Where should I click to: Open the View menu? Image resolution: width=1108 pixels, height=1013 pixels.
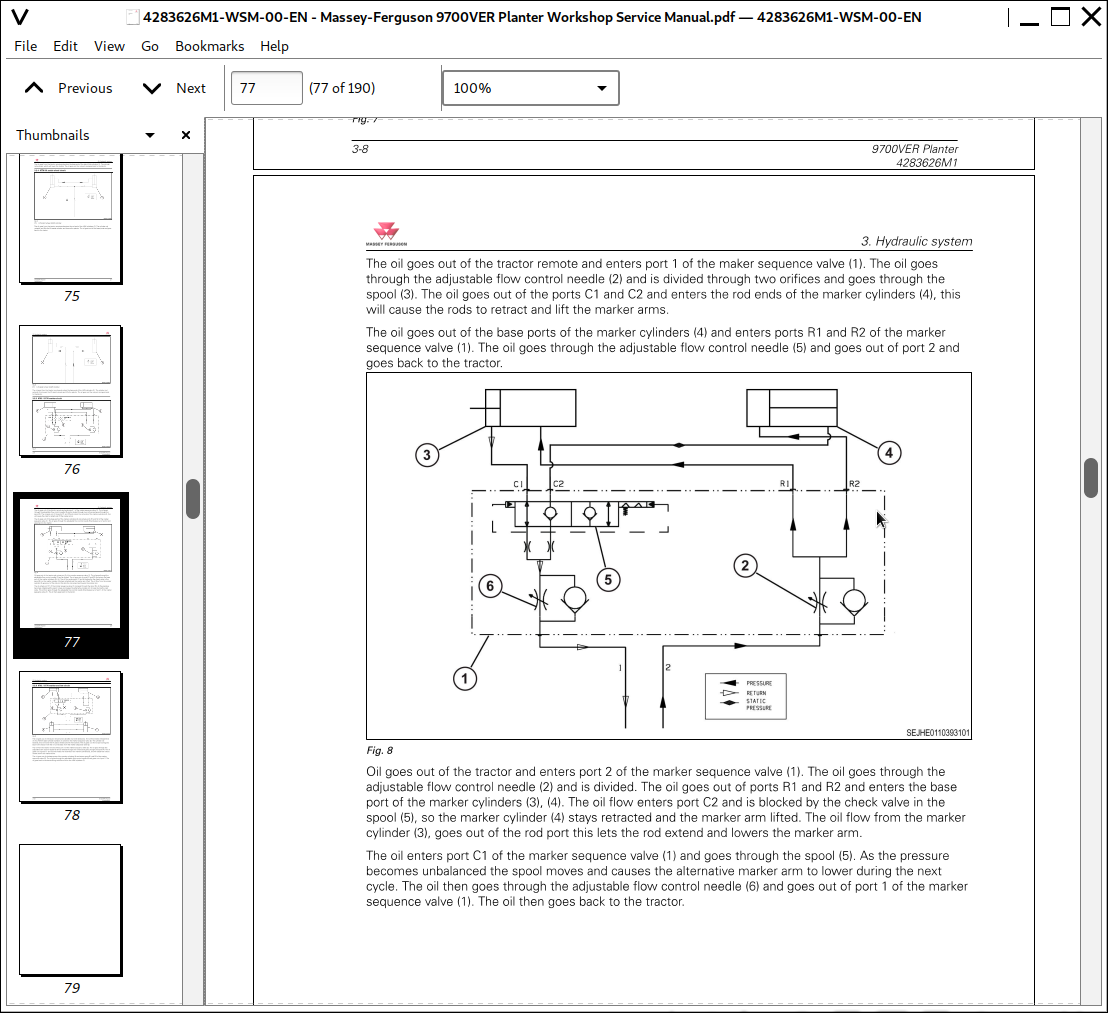coord(110,46)
